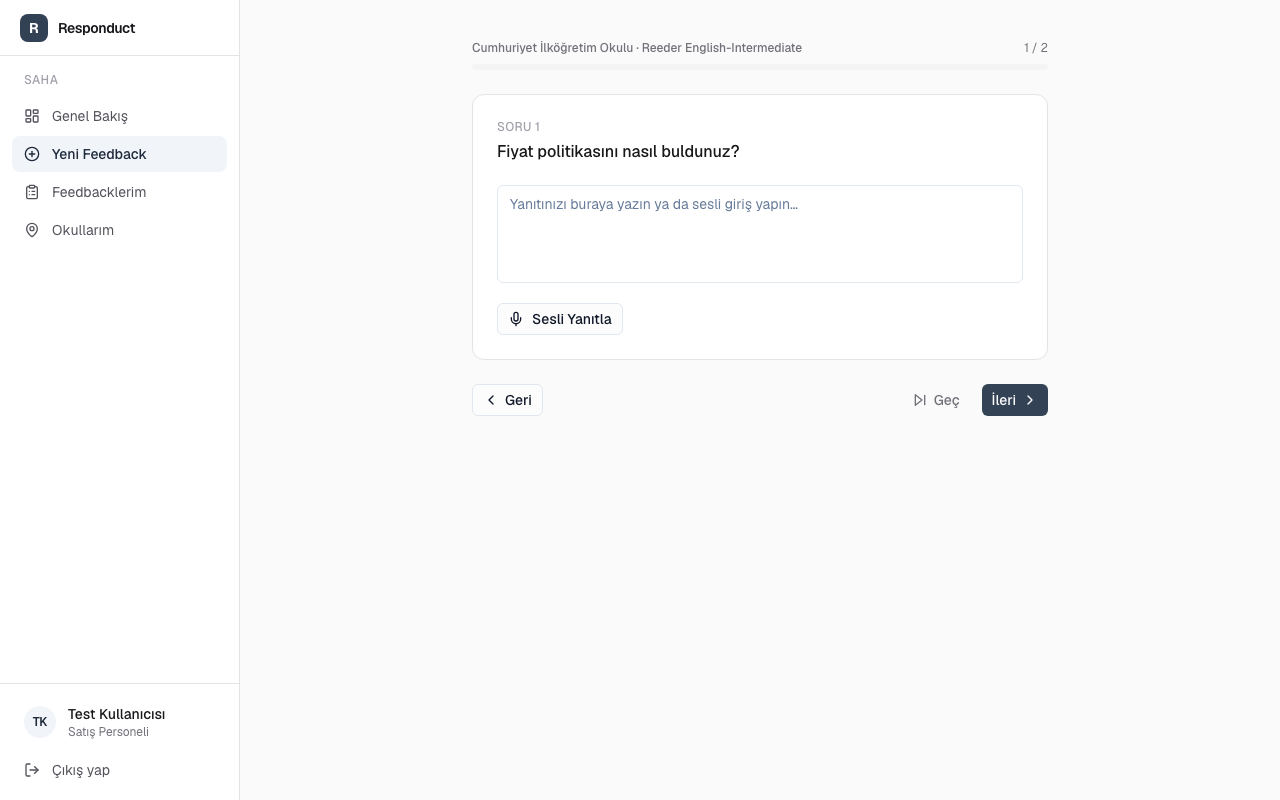
Task: Click the survey progress bar
Action: tap(760, 67)
